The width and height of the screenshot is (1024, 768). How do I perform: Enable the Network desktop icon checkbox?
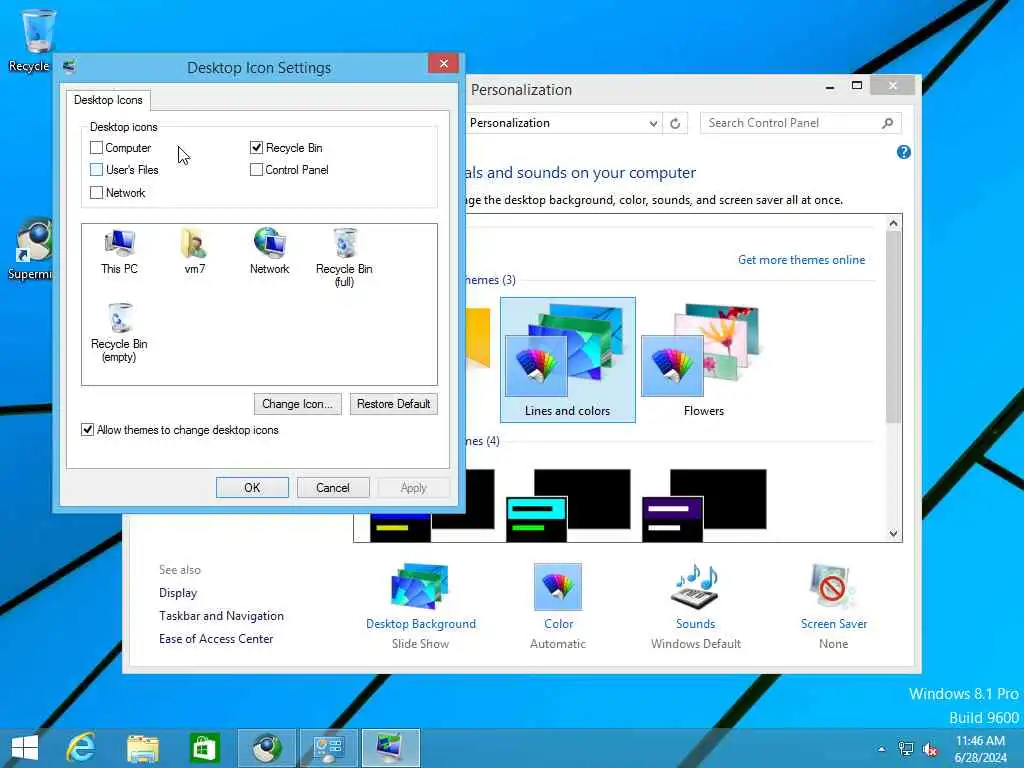point(96,193)
